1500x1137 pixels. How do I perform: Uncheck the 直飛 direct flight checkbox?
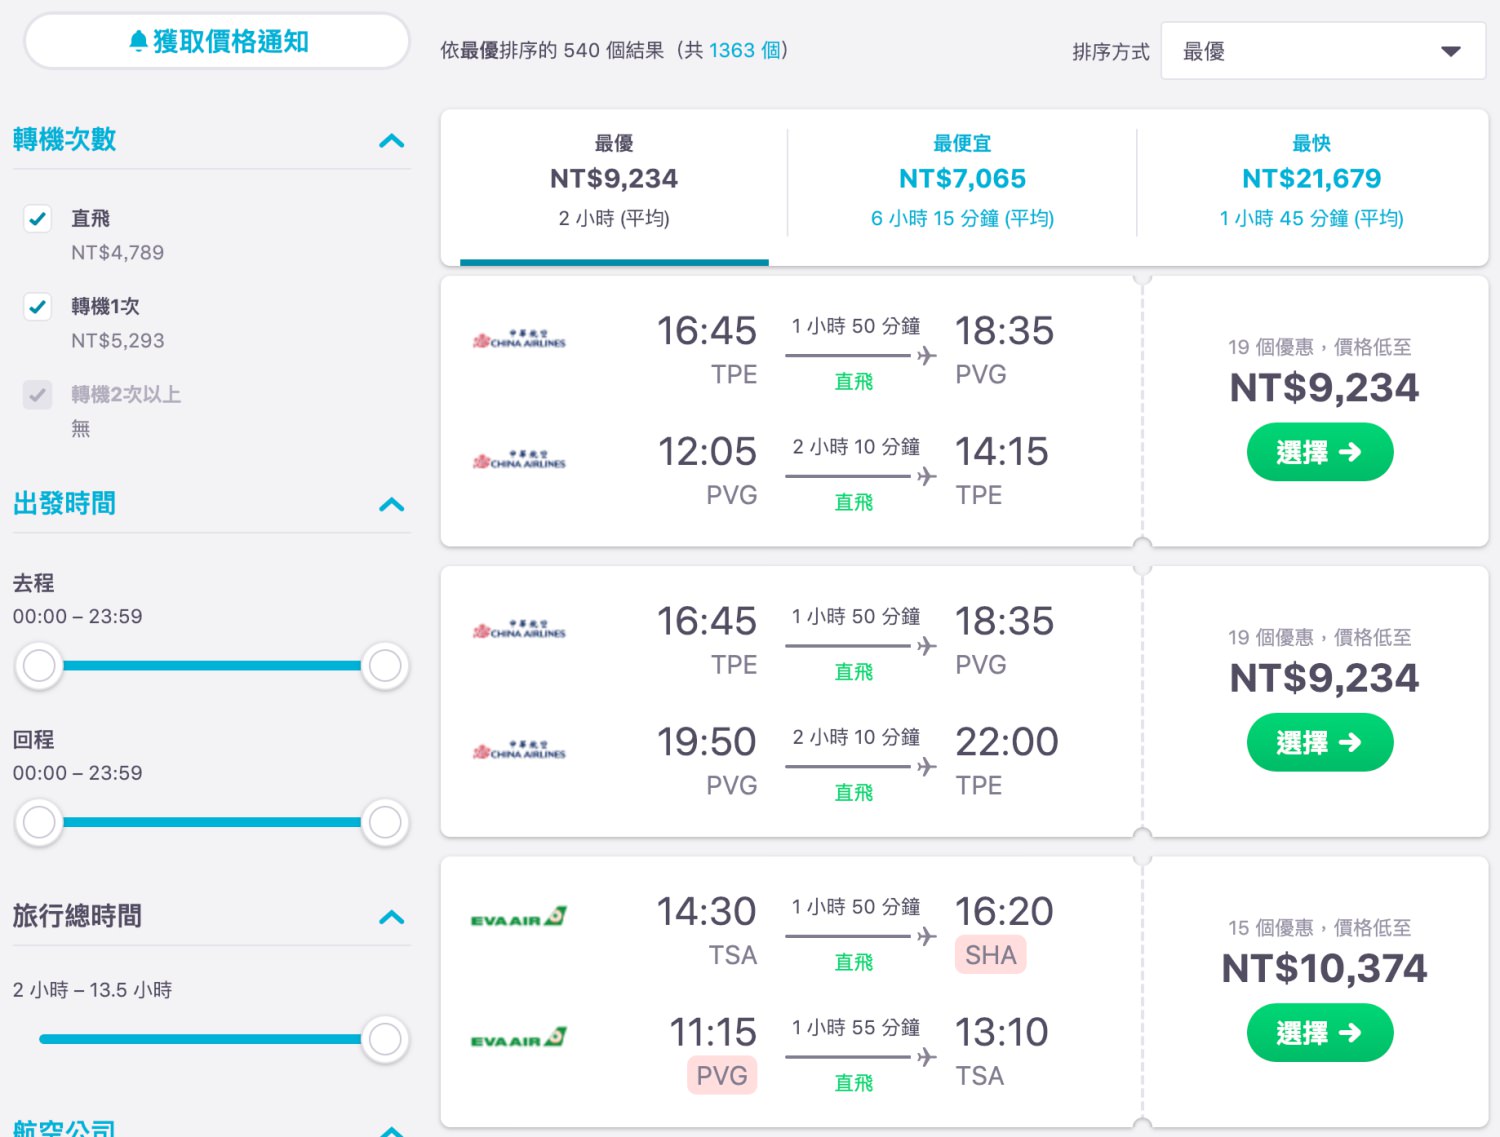click(38, 218)
